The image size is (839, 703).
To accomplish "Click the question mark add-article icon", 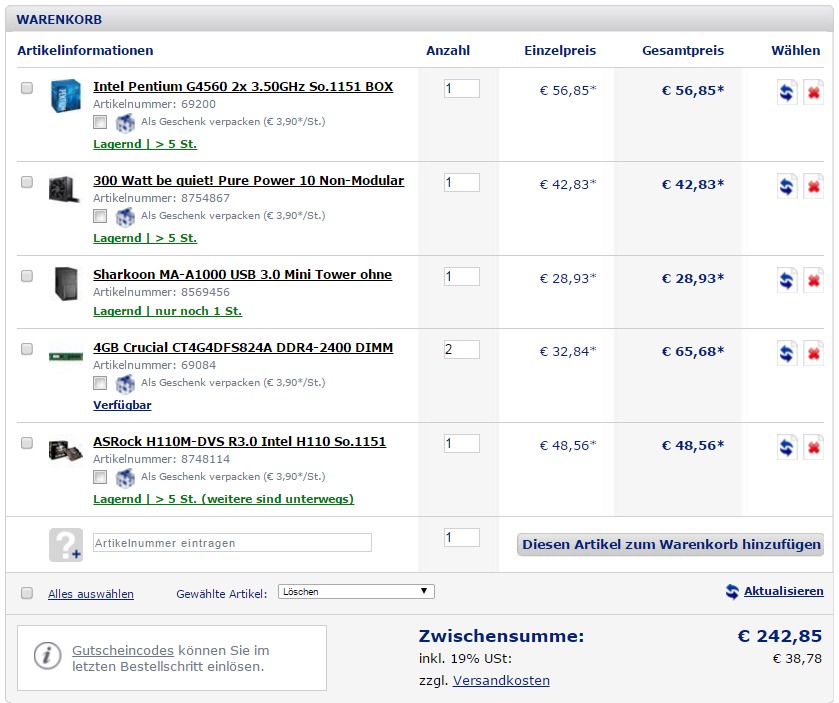I will [66, 545].
